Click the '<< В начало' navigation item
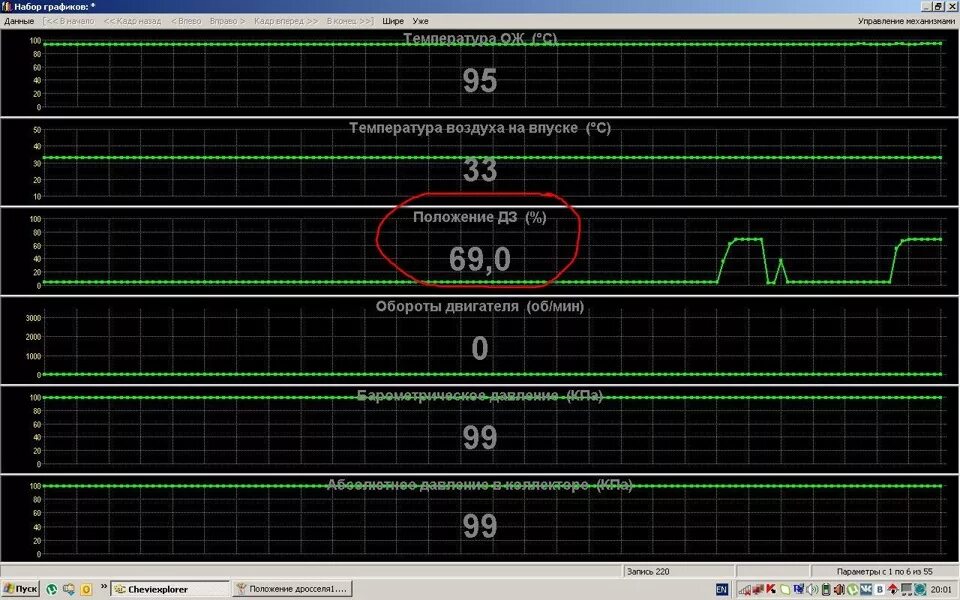The image size is (960, 600). 69,21
